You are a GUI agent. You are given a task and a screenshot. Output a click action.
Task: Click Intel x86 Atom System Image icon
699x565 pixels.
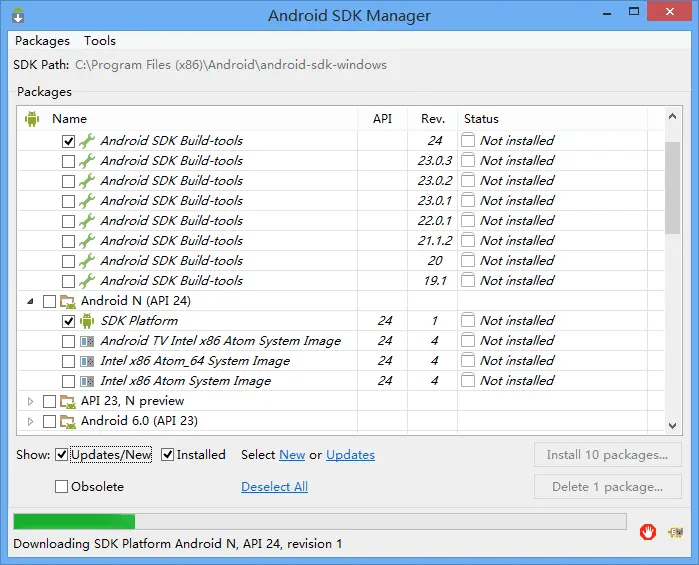click(87, 381)
